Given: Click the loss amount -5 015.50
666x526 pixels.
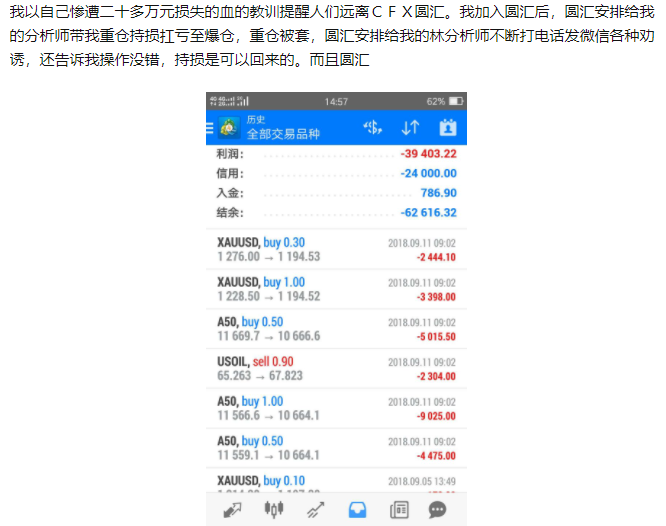Looking at the screenshot, I should tap(436, 337).
